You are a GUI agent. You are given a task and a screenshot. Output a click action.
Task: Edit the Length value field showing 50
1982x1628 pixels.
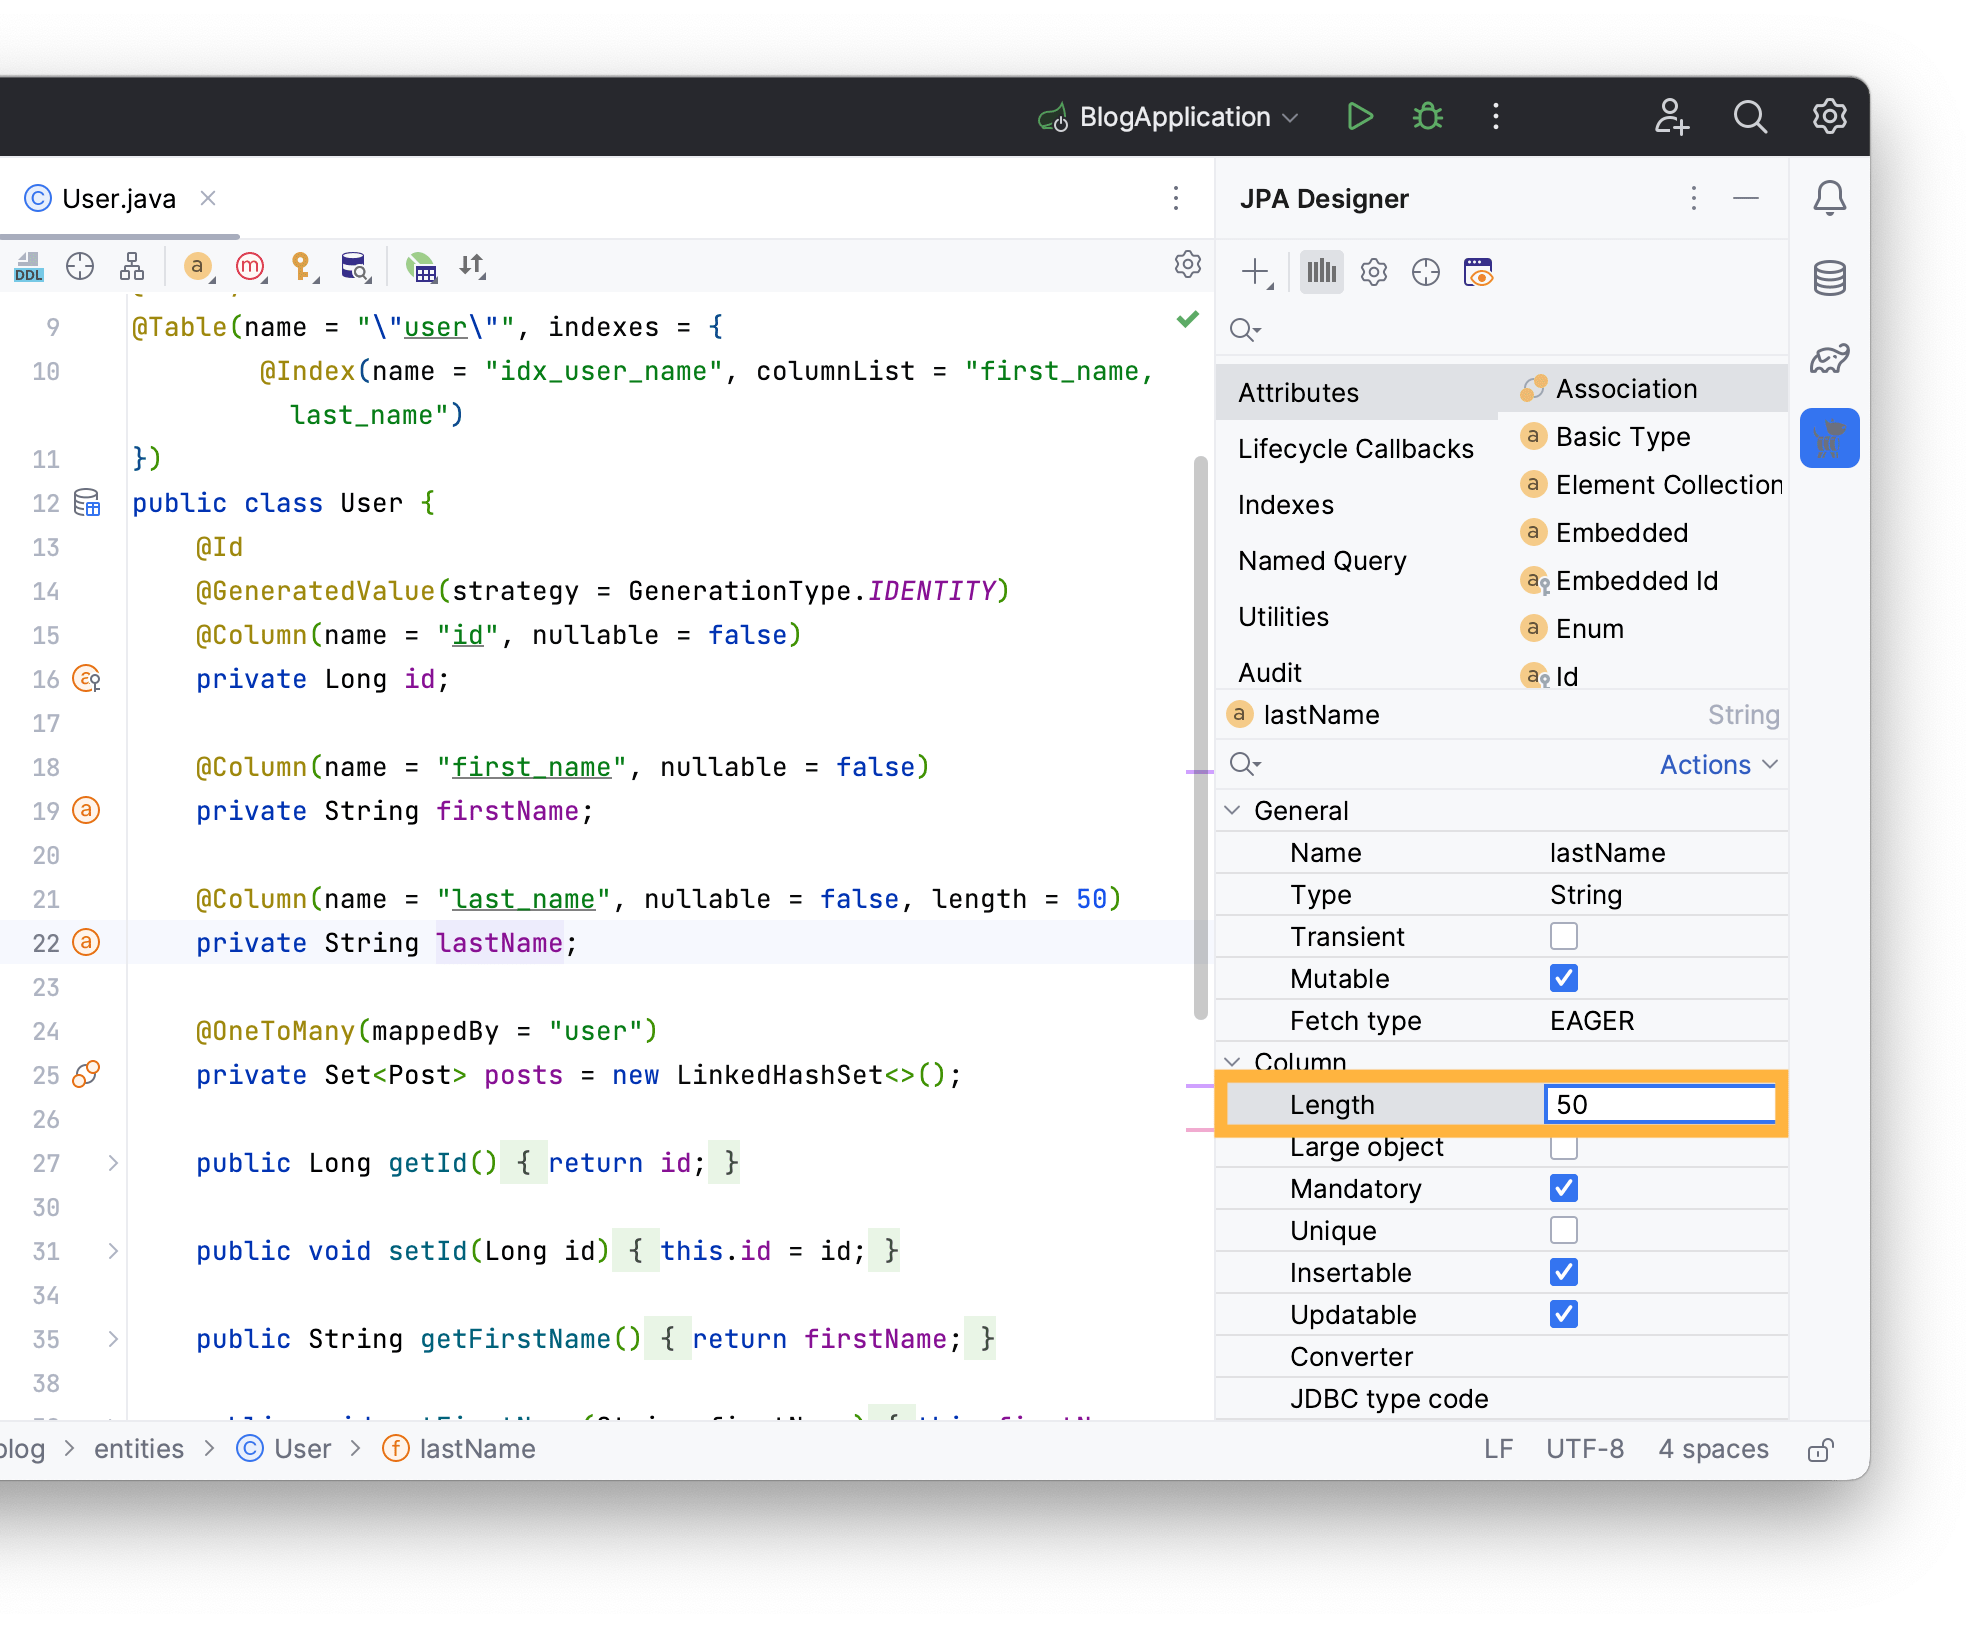click(x=1659, y=1104)
